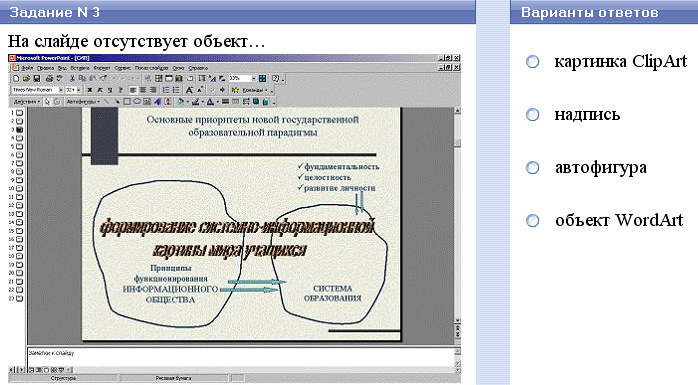Open the Справка menu
Viewport: 698px width, 385px height.
pos(198,68)
